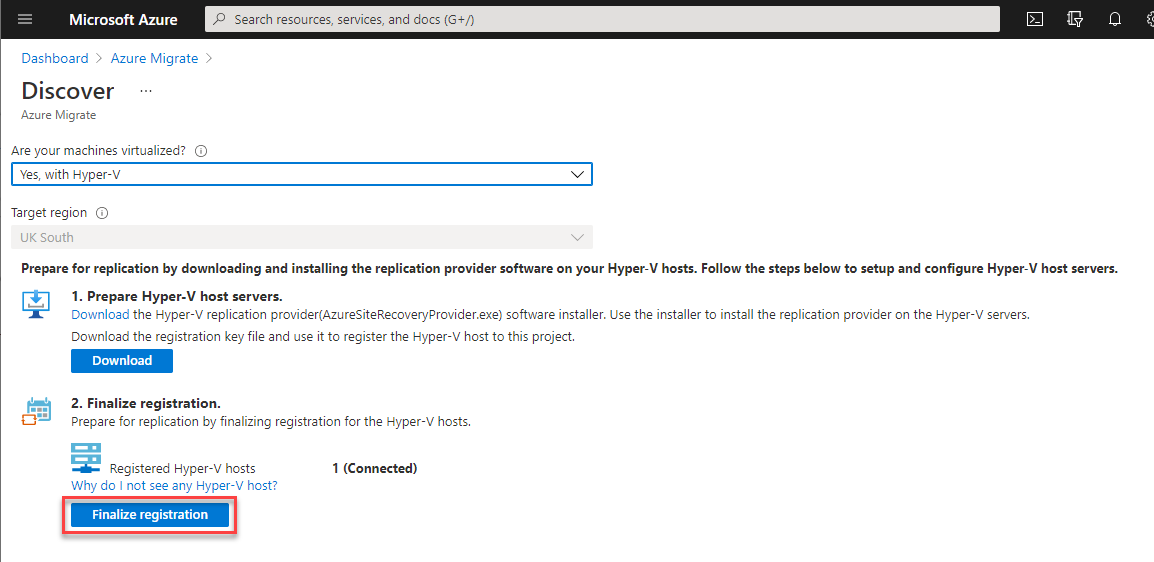Open the UK South target region dropdown
Screen dimensions: 1154x562
click(x=302, y=238)
